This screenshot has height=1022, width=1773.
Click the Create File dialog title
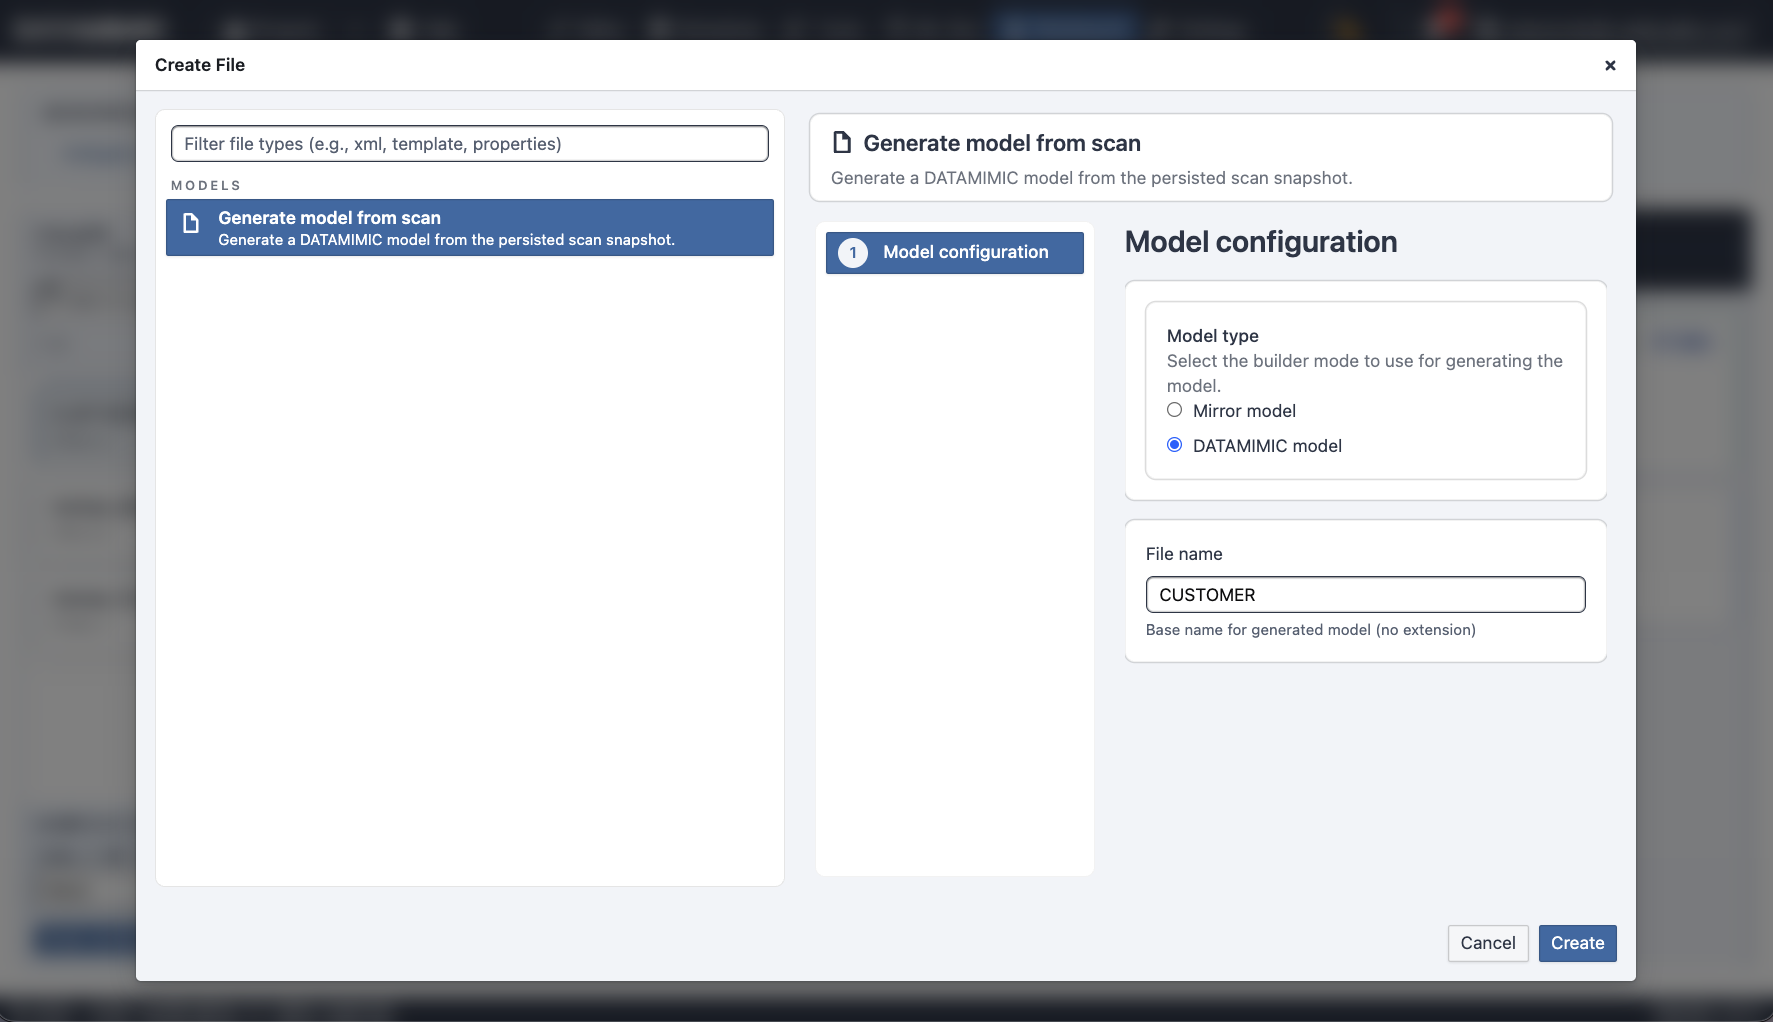coord(200,65)
